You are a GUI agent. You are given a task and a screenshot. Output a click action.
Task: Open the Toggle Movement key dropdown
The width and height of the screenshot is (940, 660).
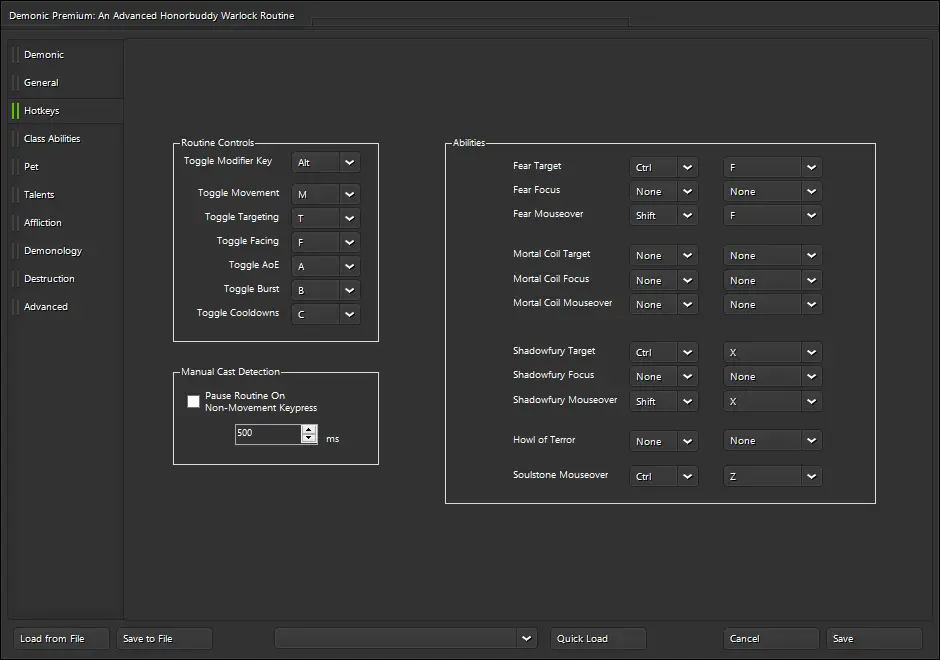(326, 194)
